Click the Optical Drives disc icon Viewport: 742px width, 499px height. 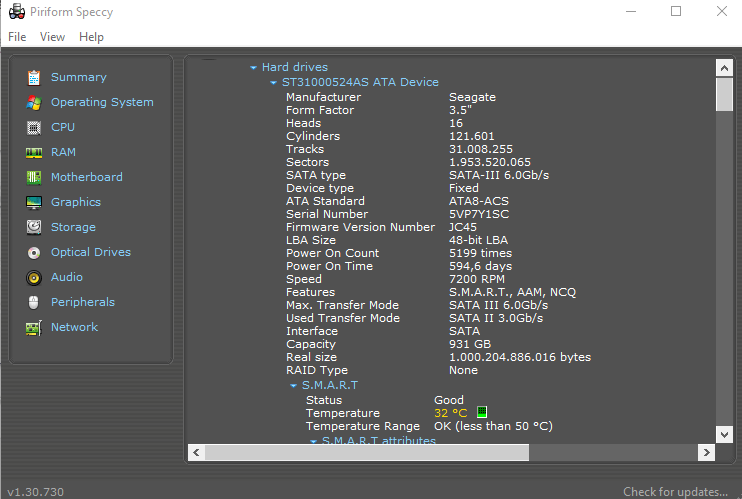tap(34, 253)
